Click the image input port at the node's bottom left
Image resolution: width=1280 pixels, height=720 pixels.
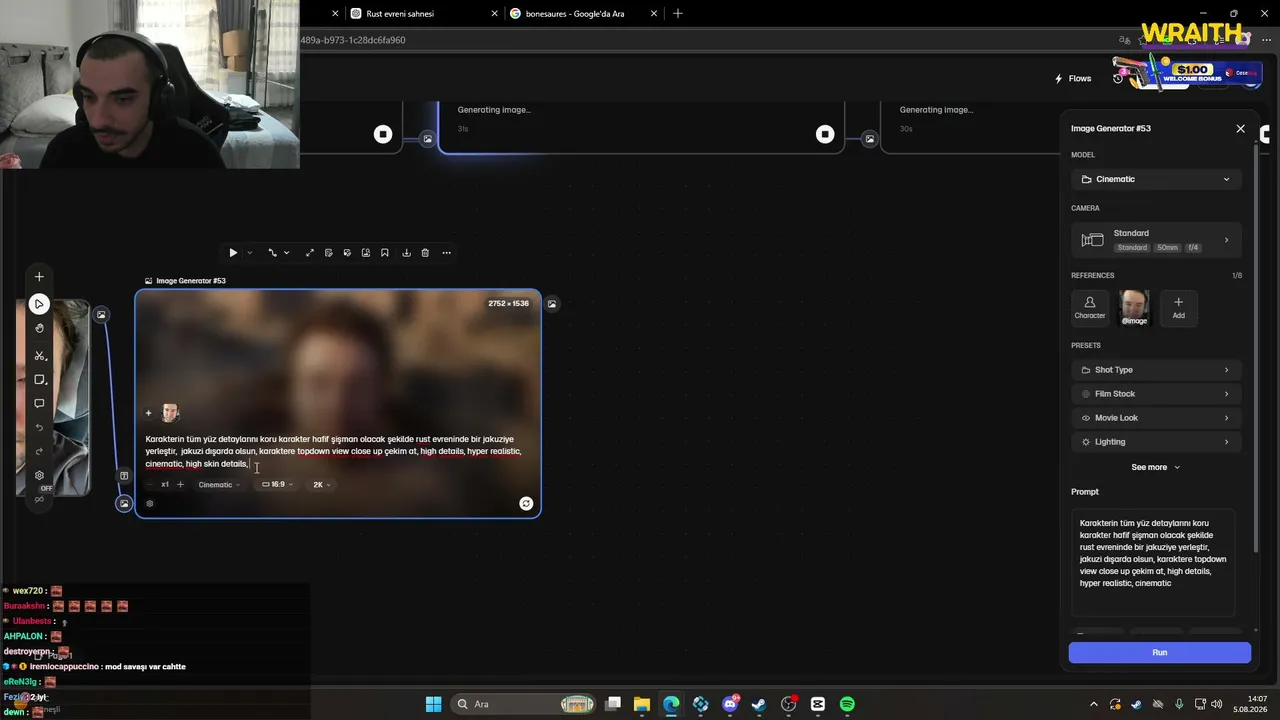click(124, 504)
